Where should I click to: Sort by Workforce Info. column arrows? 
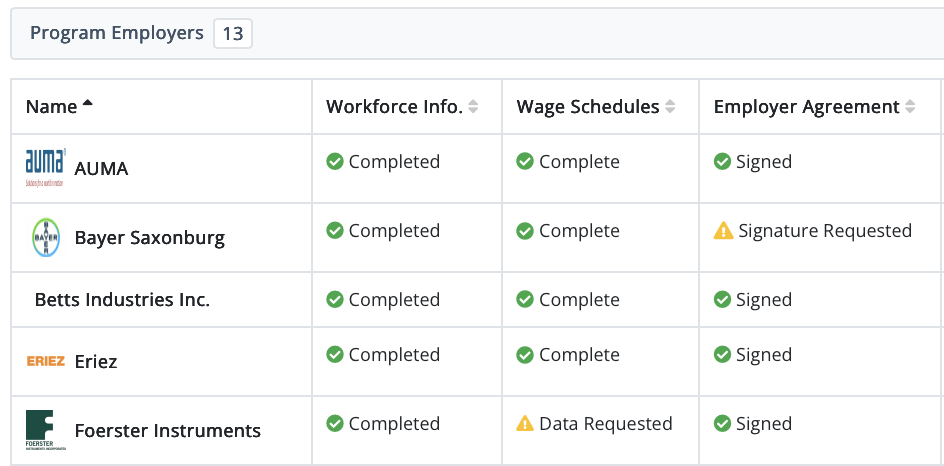tap(473, 107)
